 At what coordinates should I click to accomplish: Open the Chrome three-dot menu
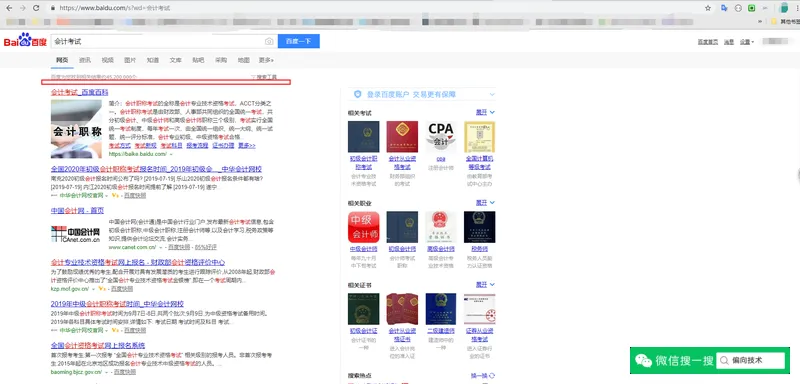tap(797, 8)
